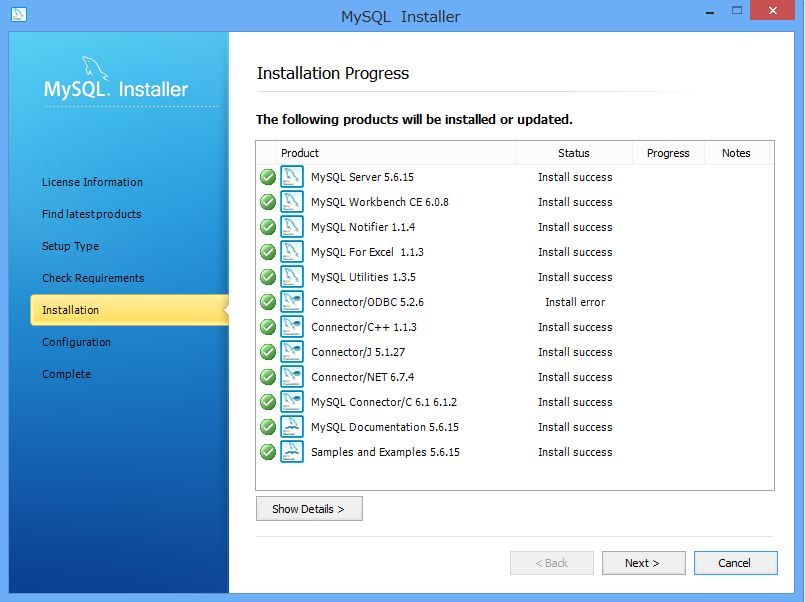Click green checkmark beside MySQL Server 5.6.15
Screen dimensions: 805x602
point(268,177)
